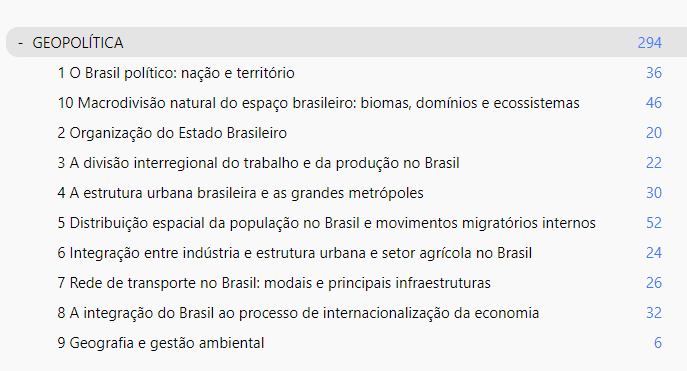687x371 pixels.
Task: Open topic 5 Distribuição espacial da população
Action: [326, 223]
